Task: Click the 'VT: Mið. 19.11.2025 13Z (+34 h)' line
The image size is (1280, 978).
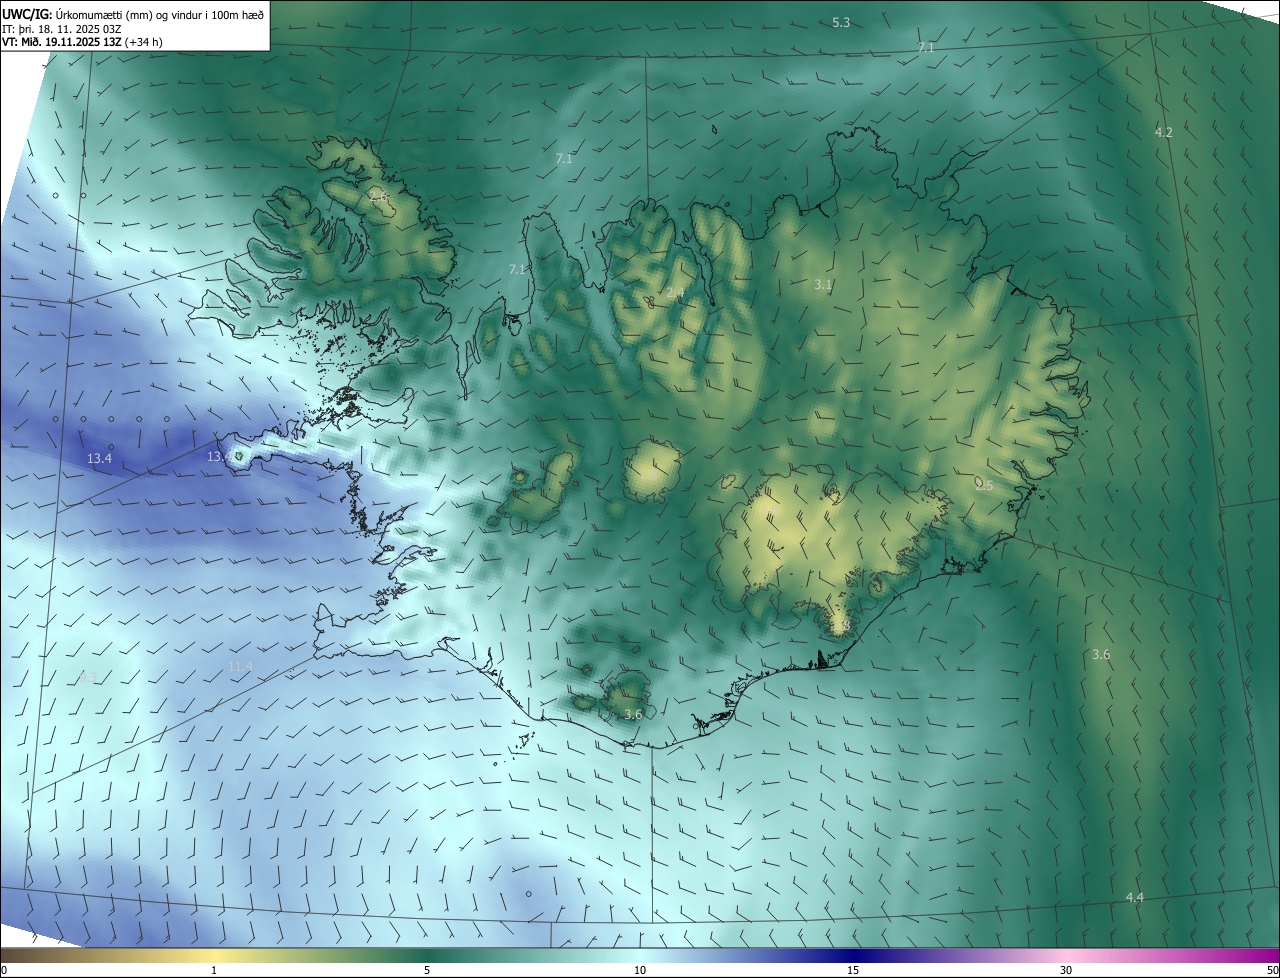Action: point(82,43)
